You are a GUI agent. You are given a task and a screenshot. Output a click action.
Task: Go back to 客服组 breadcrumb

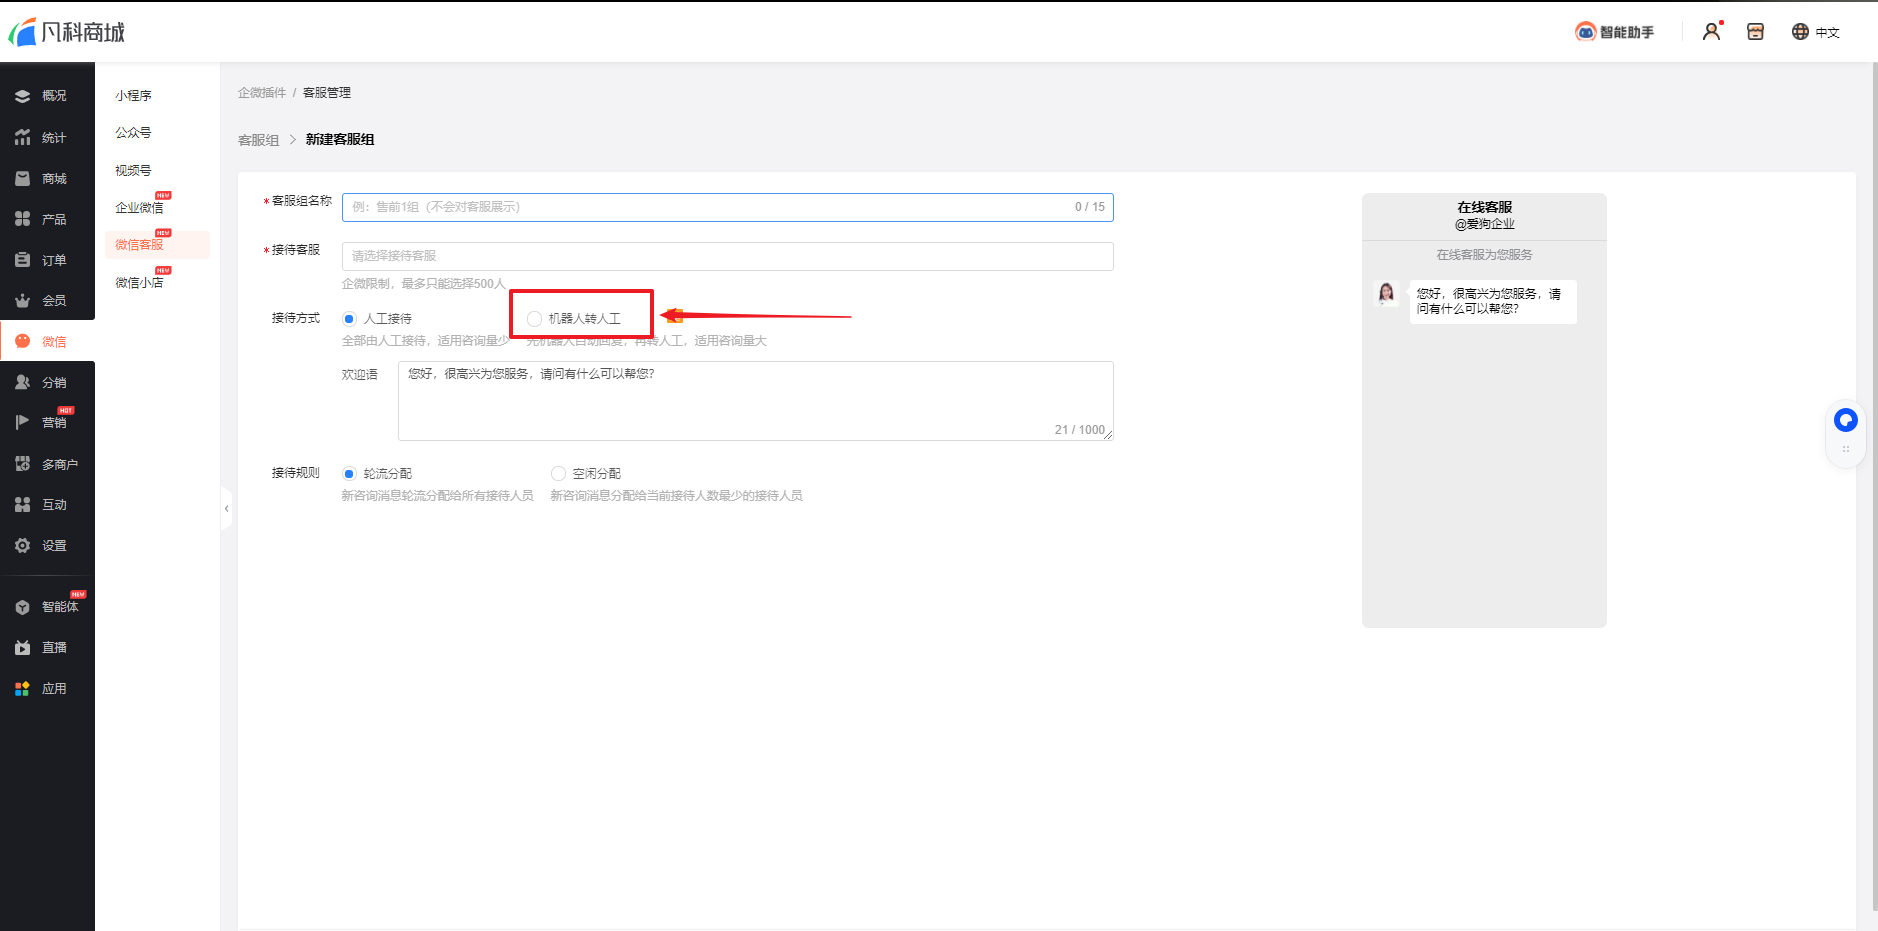coord(258,140)
